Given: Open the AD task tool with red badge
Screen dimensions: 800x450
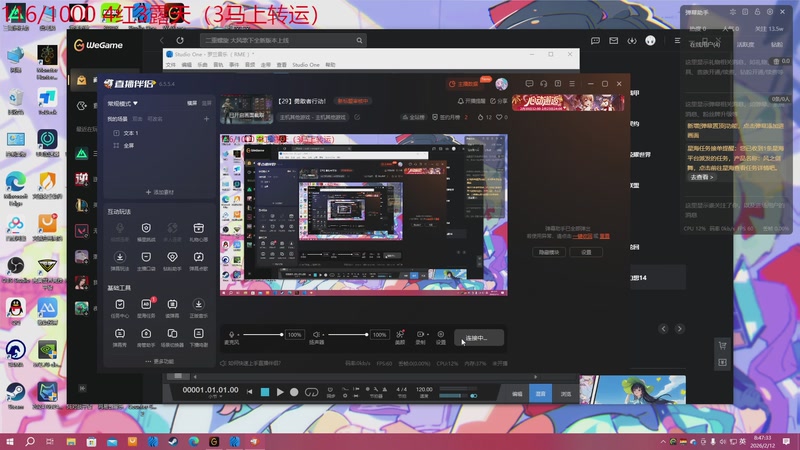Looking at the screenshot, I should pyautogui.click(x=146, y=304).
